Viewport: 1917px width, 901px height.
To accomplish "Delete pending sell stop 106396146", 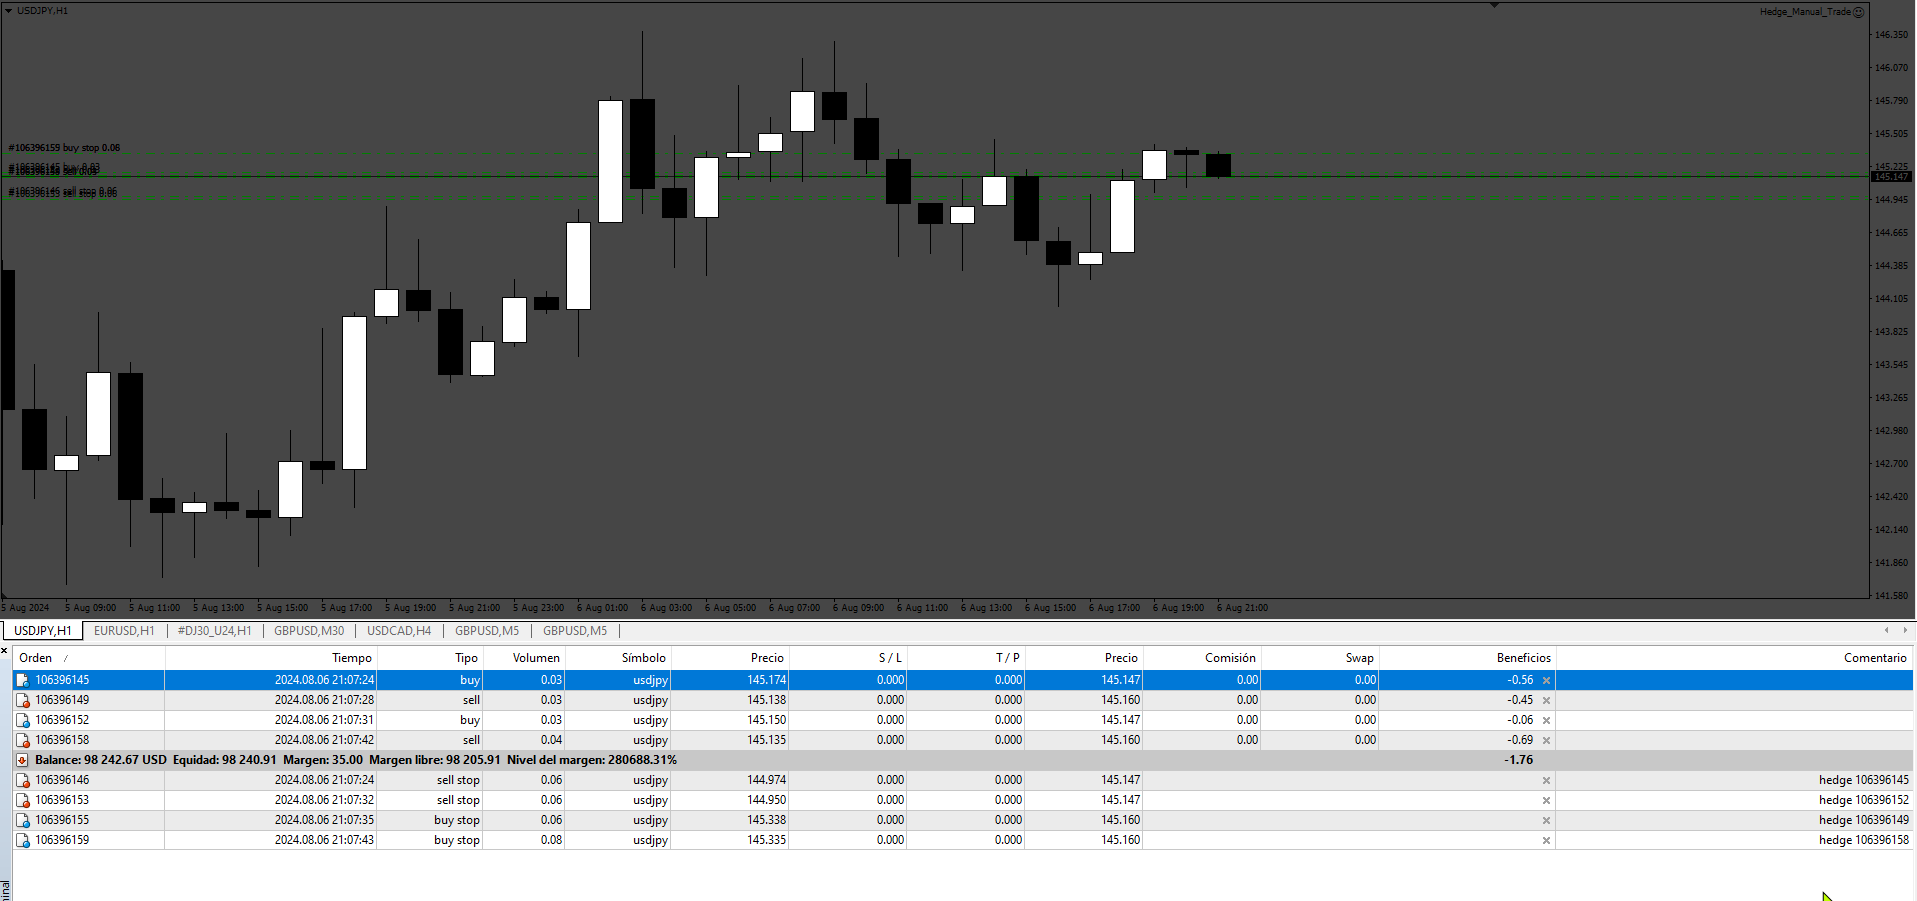I will pyautogui.click(x=1546, y=780).
